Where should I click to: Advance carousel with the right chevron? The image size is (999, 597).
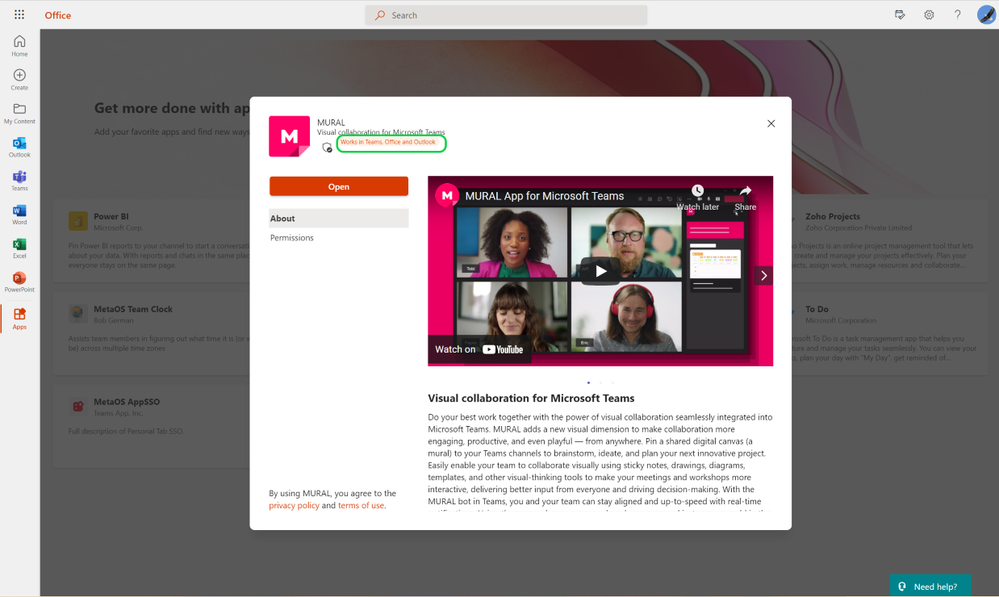tap(763, 275)
